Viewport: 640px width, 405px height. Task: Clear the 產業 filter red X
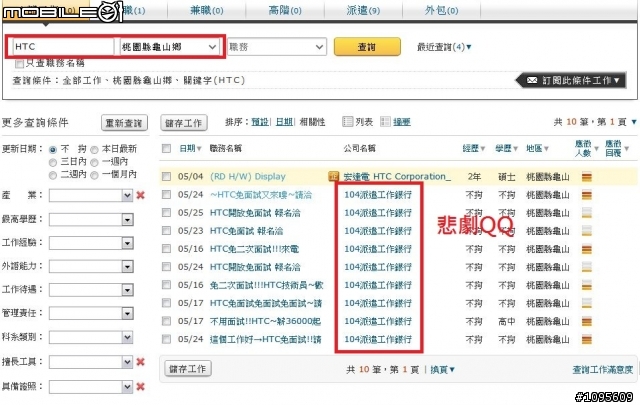140,195
